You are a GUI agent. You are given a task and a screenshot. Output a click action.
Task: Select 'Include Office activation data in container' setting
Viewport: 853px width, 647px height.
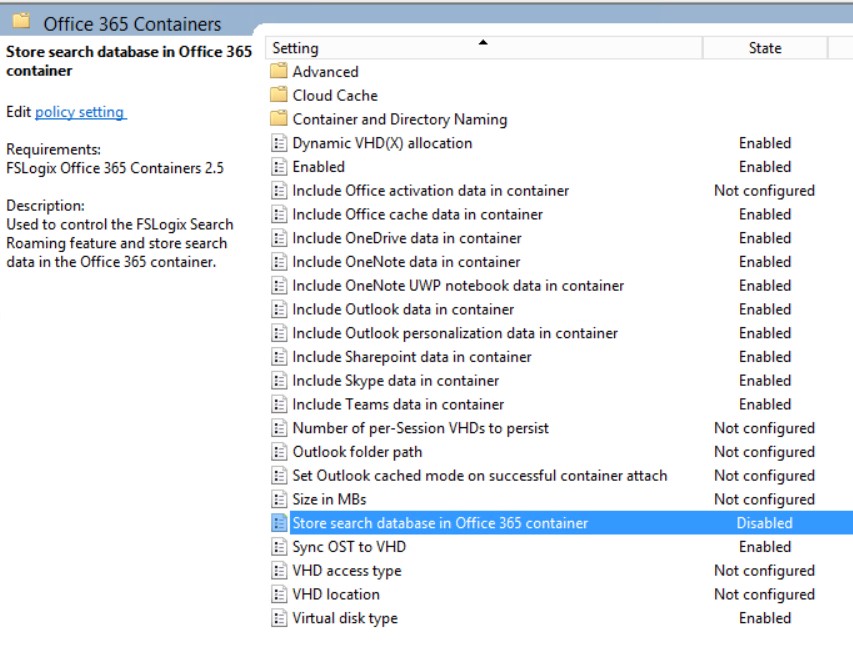[430, 190]
